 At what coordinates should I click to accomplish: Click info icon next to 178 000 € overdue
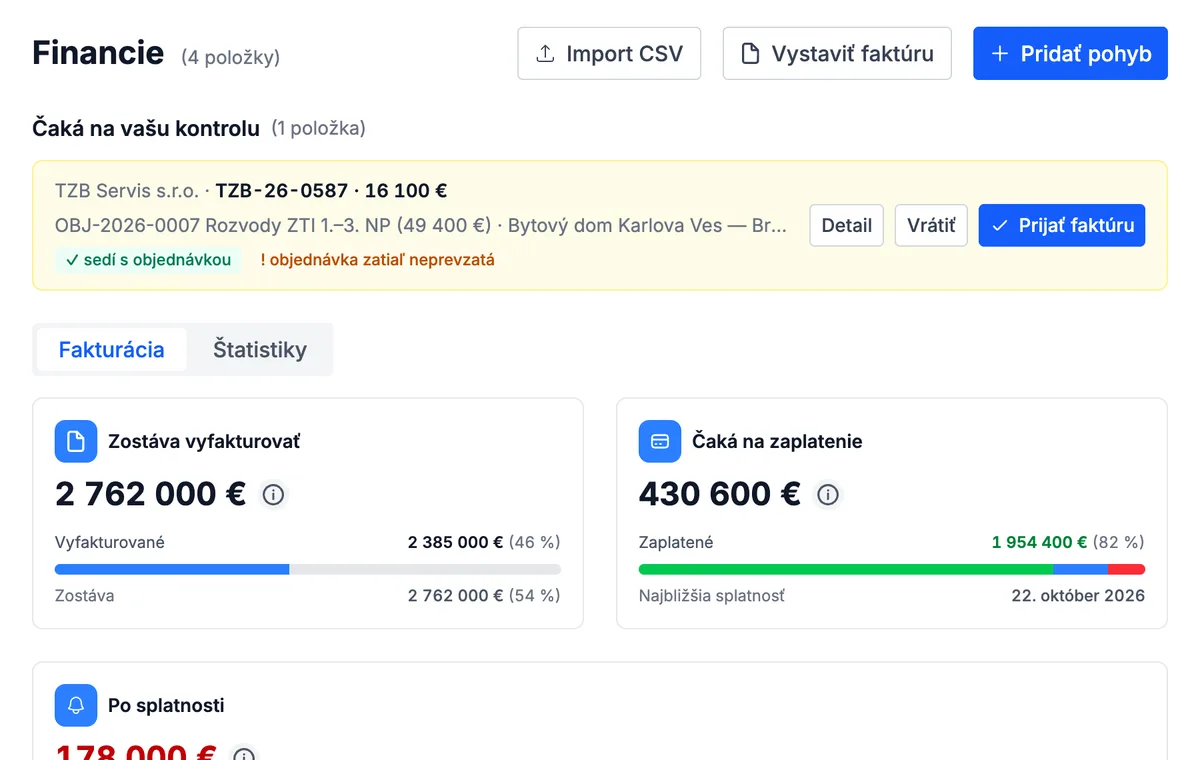pos(244,755)
